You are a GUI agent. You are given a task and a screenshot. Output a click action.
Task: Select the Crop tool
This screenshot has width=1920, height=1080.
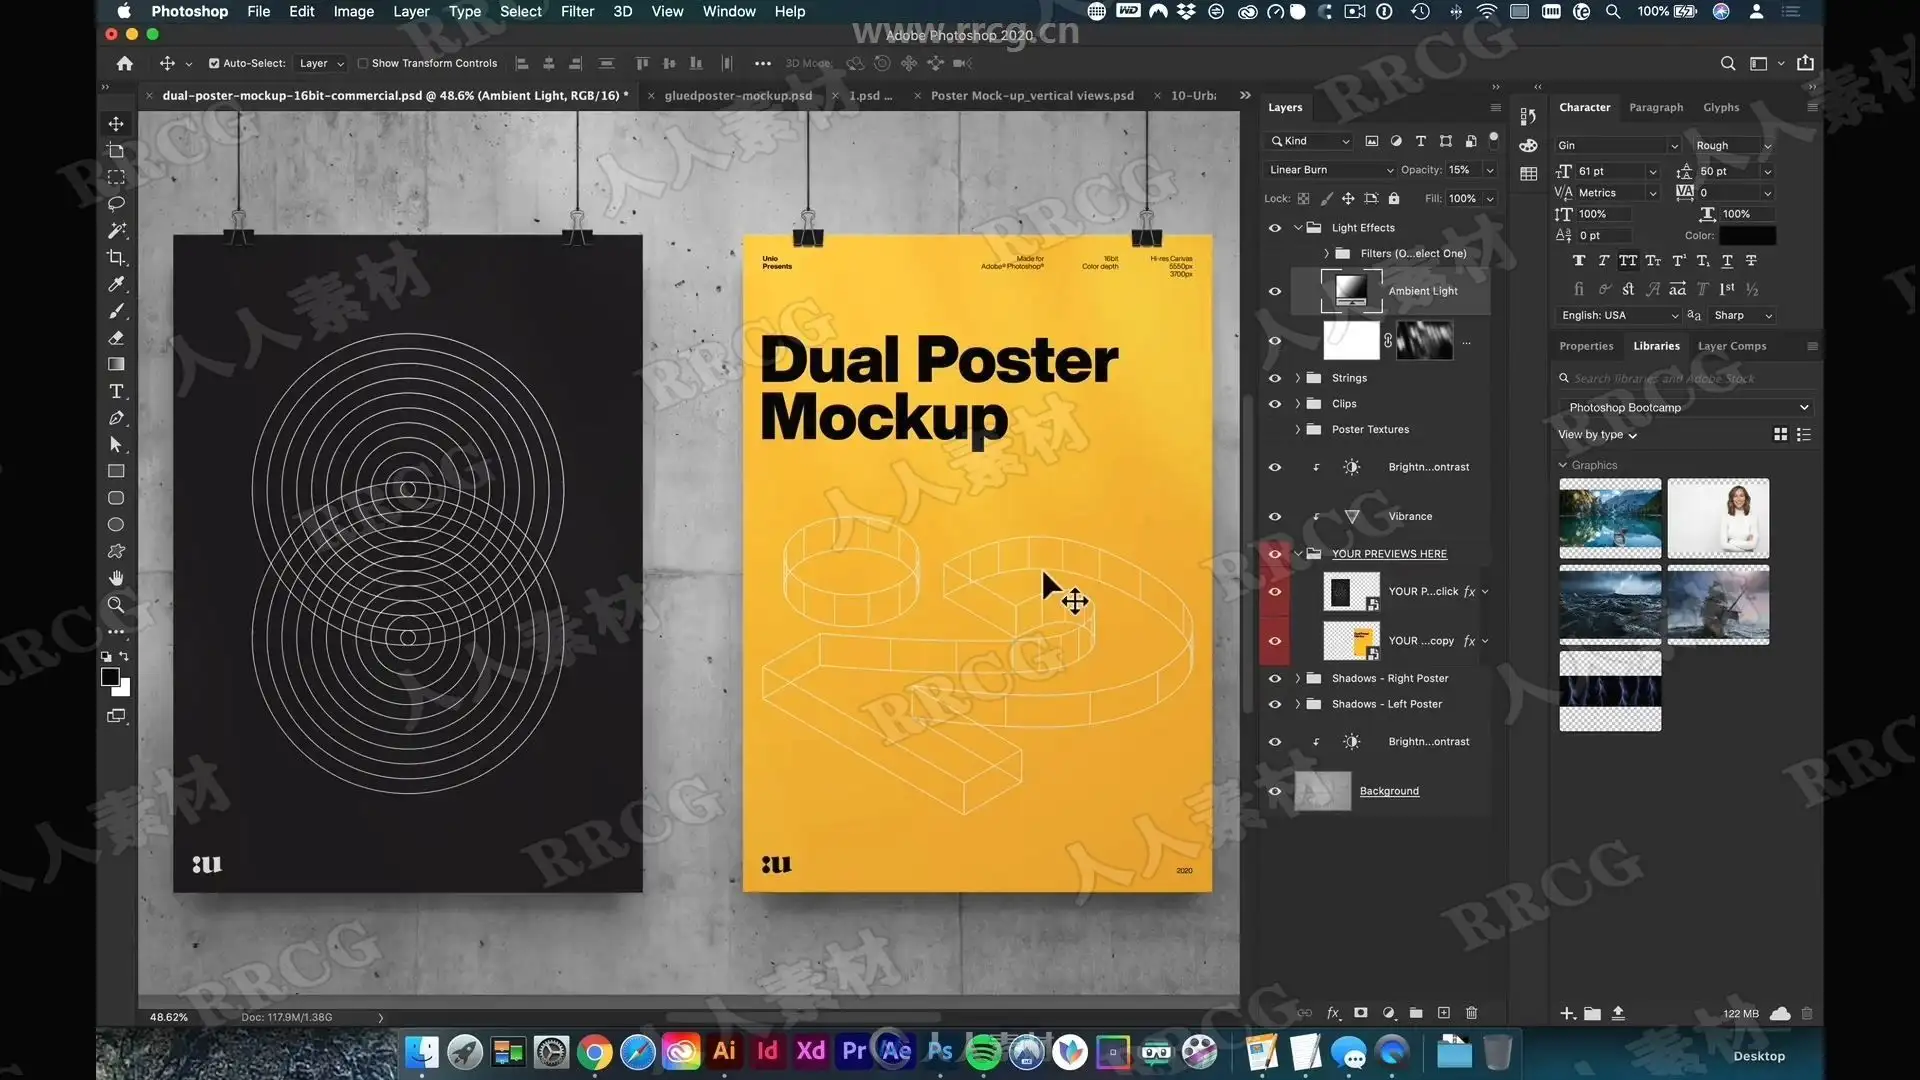pos(116,257)
